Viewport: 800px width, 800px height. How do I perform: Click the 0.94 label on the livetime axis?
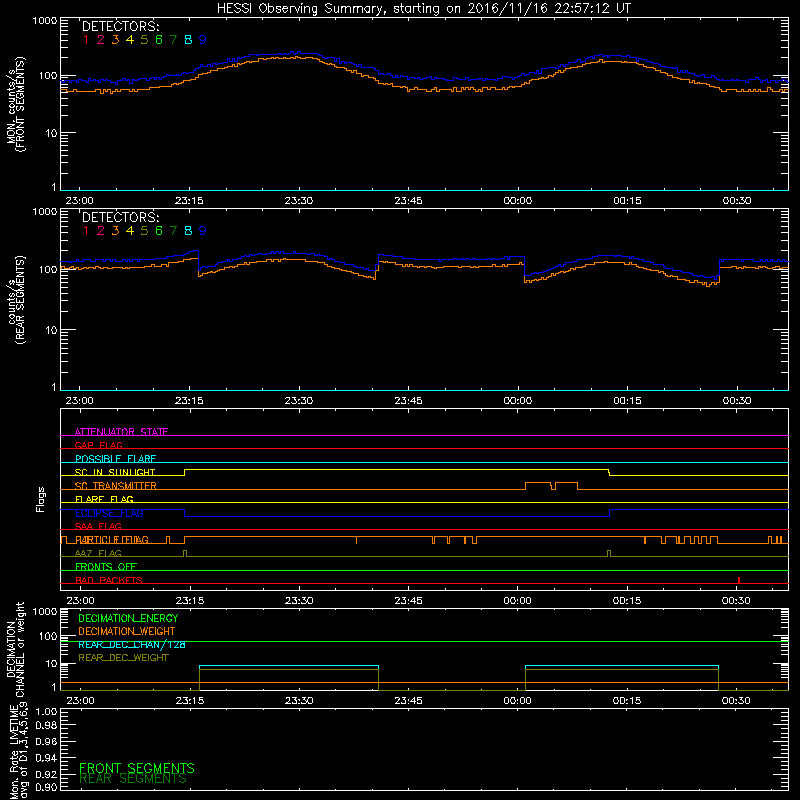pos(46,758)
